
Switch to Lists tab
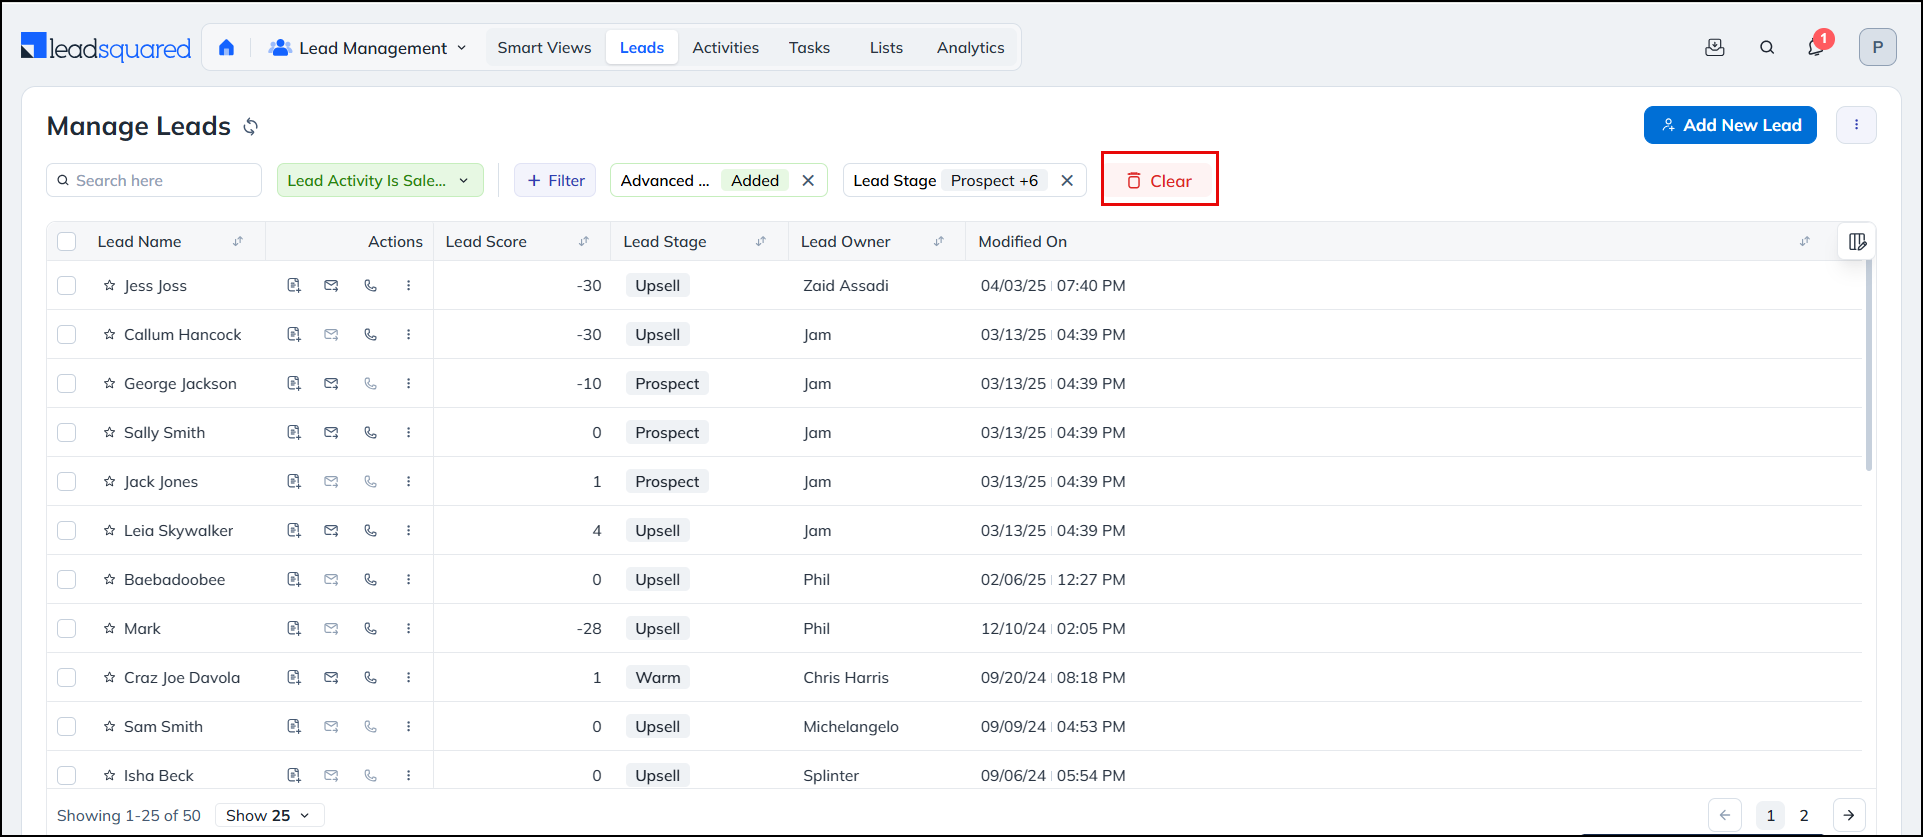886,48
